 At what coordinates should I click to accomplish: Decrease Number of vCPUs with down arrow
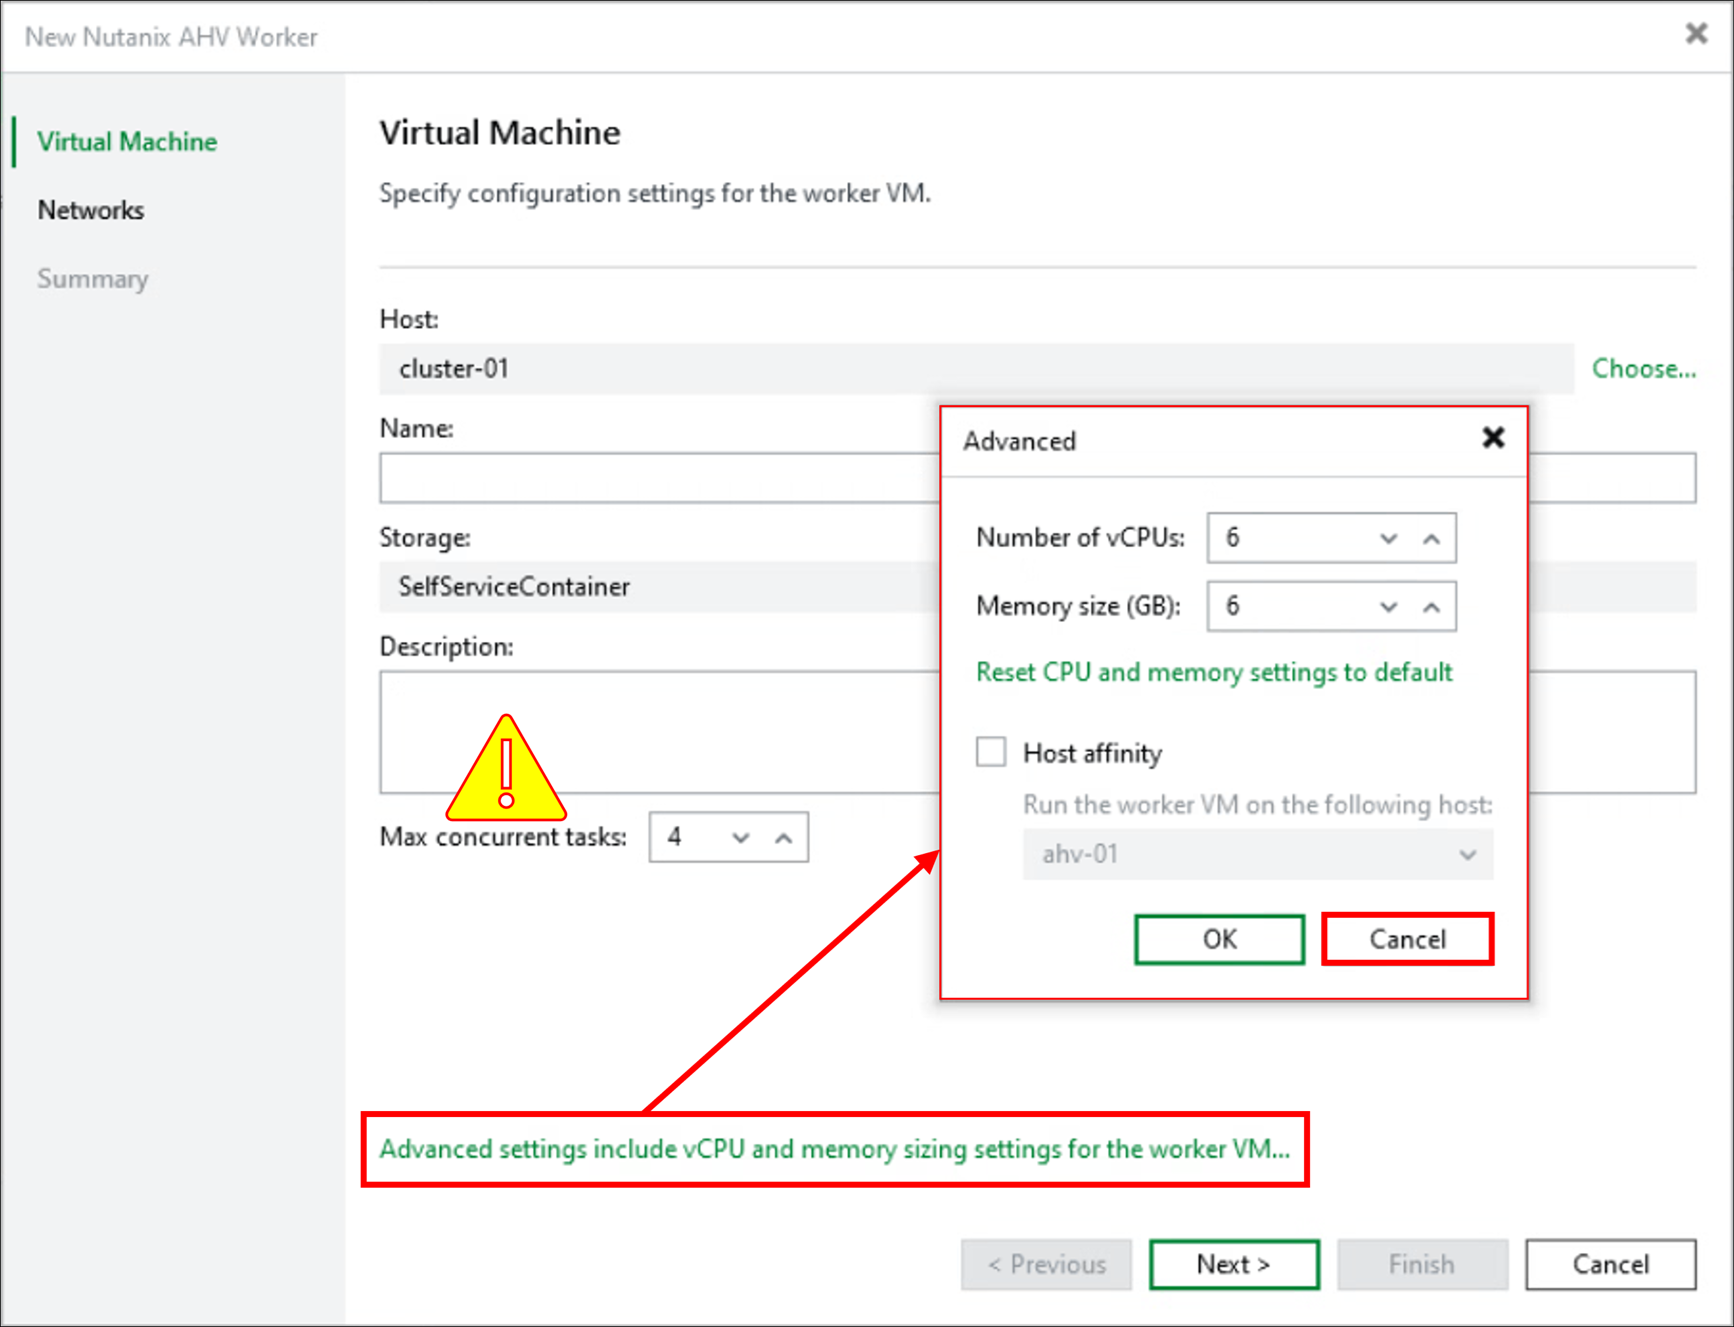point(1389,537)
